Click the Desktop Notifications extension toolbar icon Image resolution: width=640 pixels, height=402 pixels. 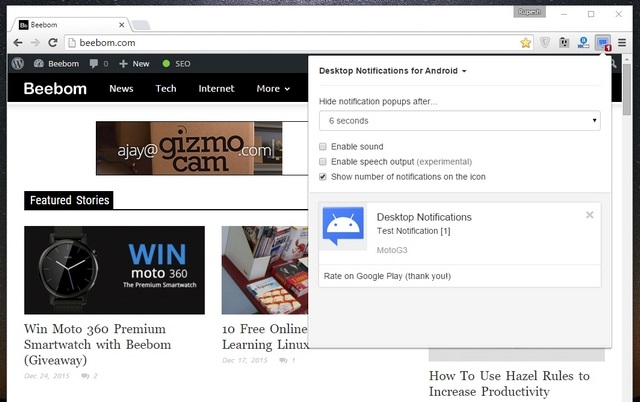pyautogui.click(x=603, y=42)
